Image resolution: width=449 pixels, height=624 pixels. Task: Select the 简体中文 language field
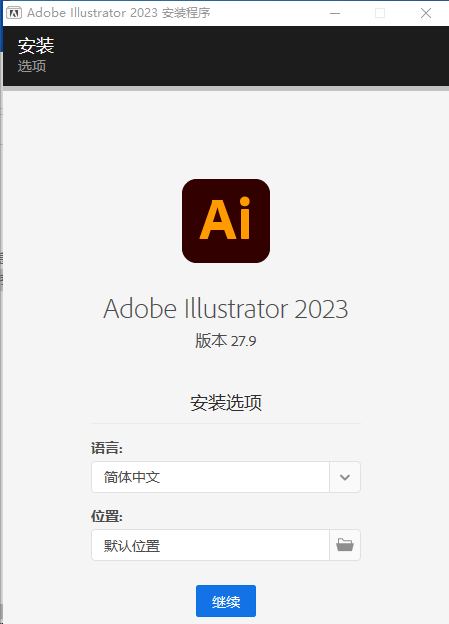210,477
